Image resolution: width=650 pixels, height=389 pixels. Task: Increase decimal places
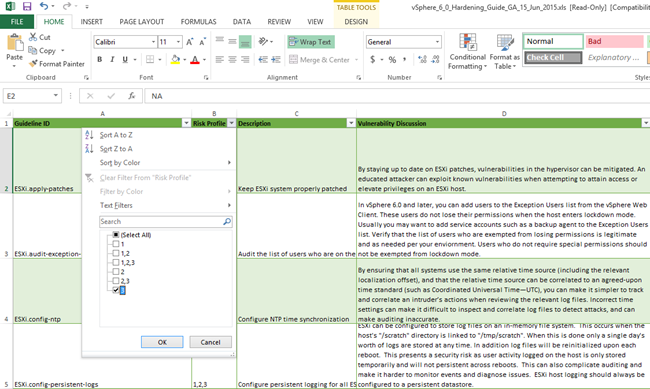[422, 60]
